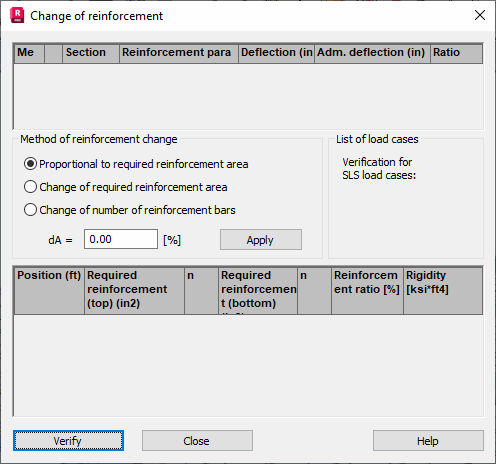Viewport: 496px width, 464px height.
Task: Click the Verify button
Action: click(68, 441)
